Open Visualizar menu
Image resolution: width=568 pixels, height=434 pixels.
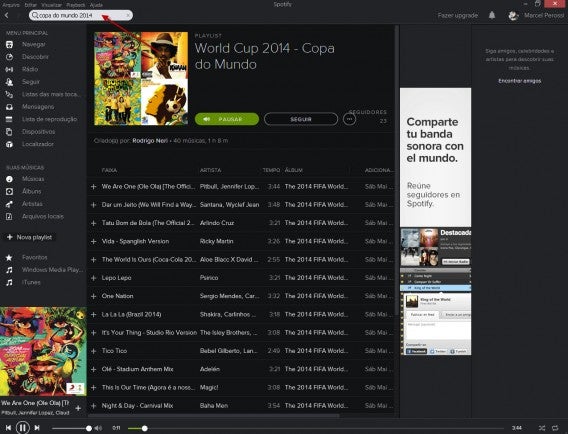(x=51, y=5)
